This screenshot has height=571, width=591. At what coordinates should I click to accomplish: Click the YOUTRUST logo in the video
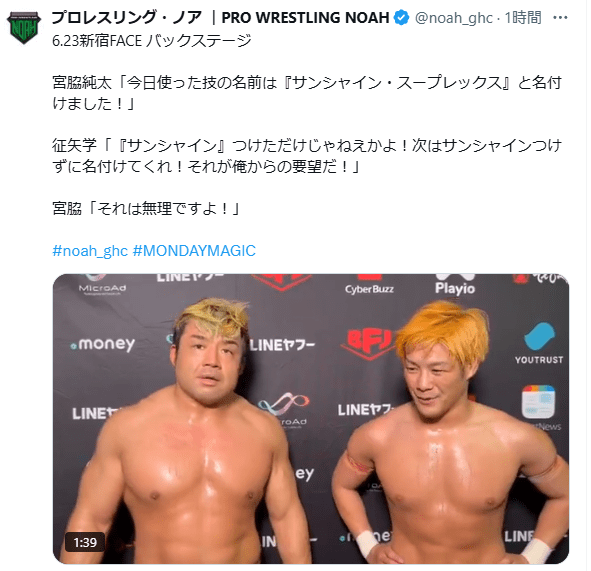point(539,344)
